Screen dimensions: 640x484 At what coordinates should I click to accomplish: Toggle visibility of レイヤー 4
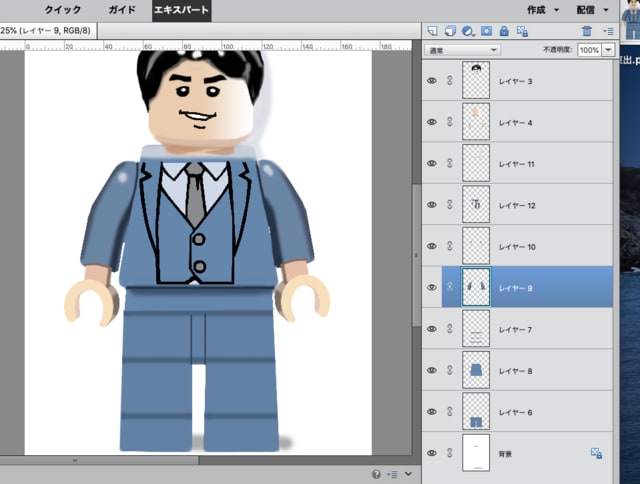point(432,122)
